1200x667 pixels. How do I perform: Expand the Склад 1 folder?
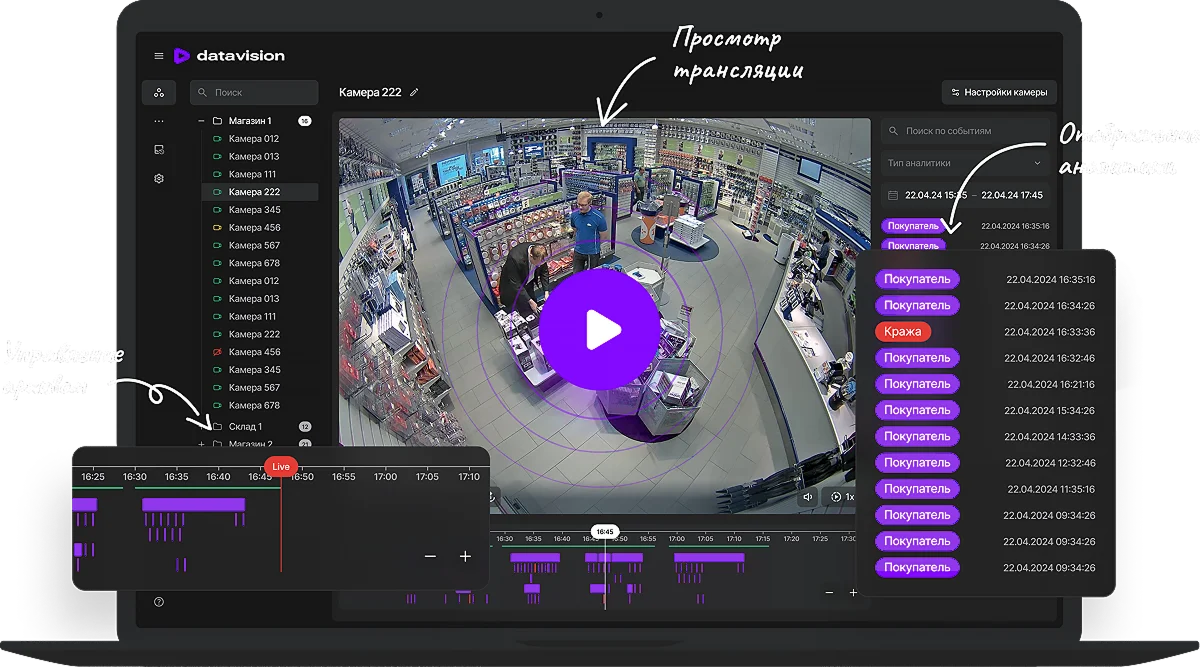coord(201,427)
